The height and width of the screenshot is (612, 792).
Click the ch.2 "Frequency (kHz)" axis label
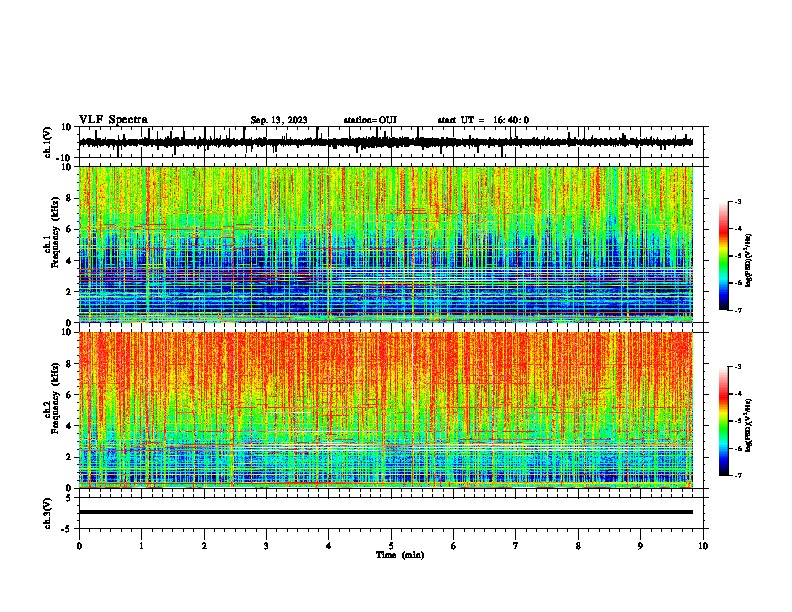tap(55, 398)
